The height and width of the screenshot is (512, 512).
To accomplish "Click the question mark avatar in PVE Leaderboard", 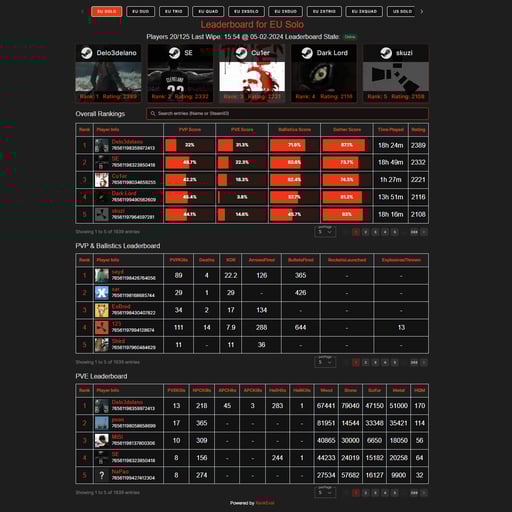I will 102,475.
